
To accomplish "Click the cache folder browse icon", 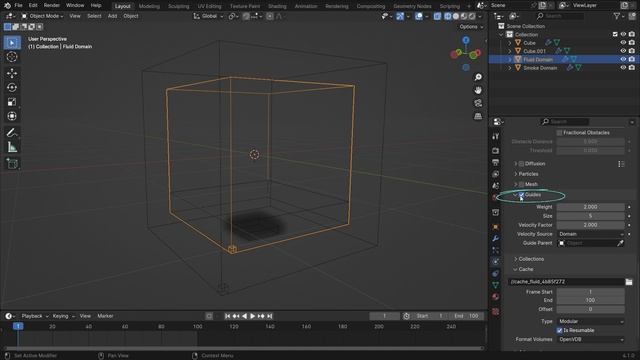I will click(x=629, y=282).
